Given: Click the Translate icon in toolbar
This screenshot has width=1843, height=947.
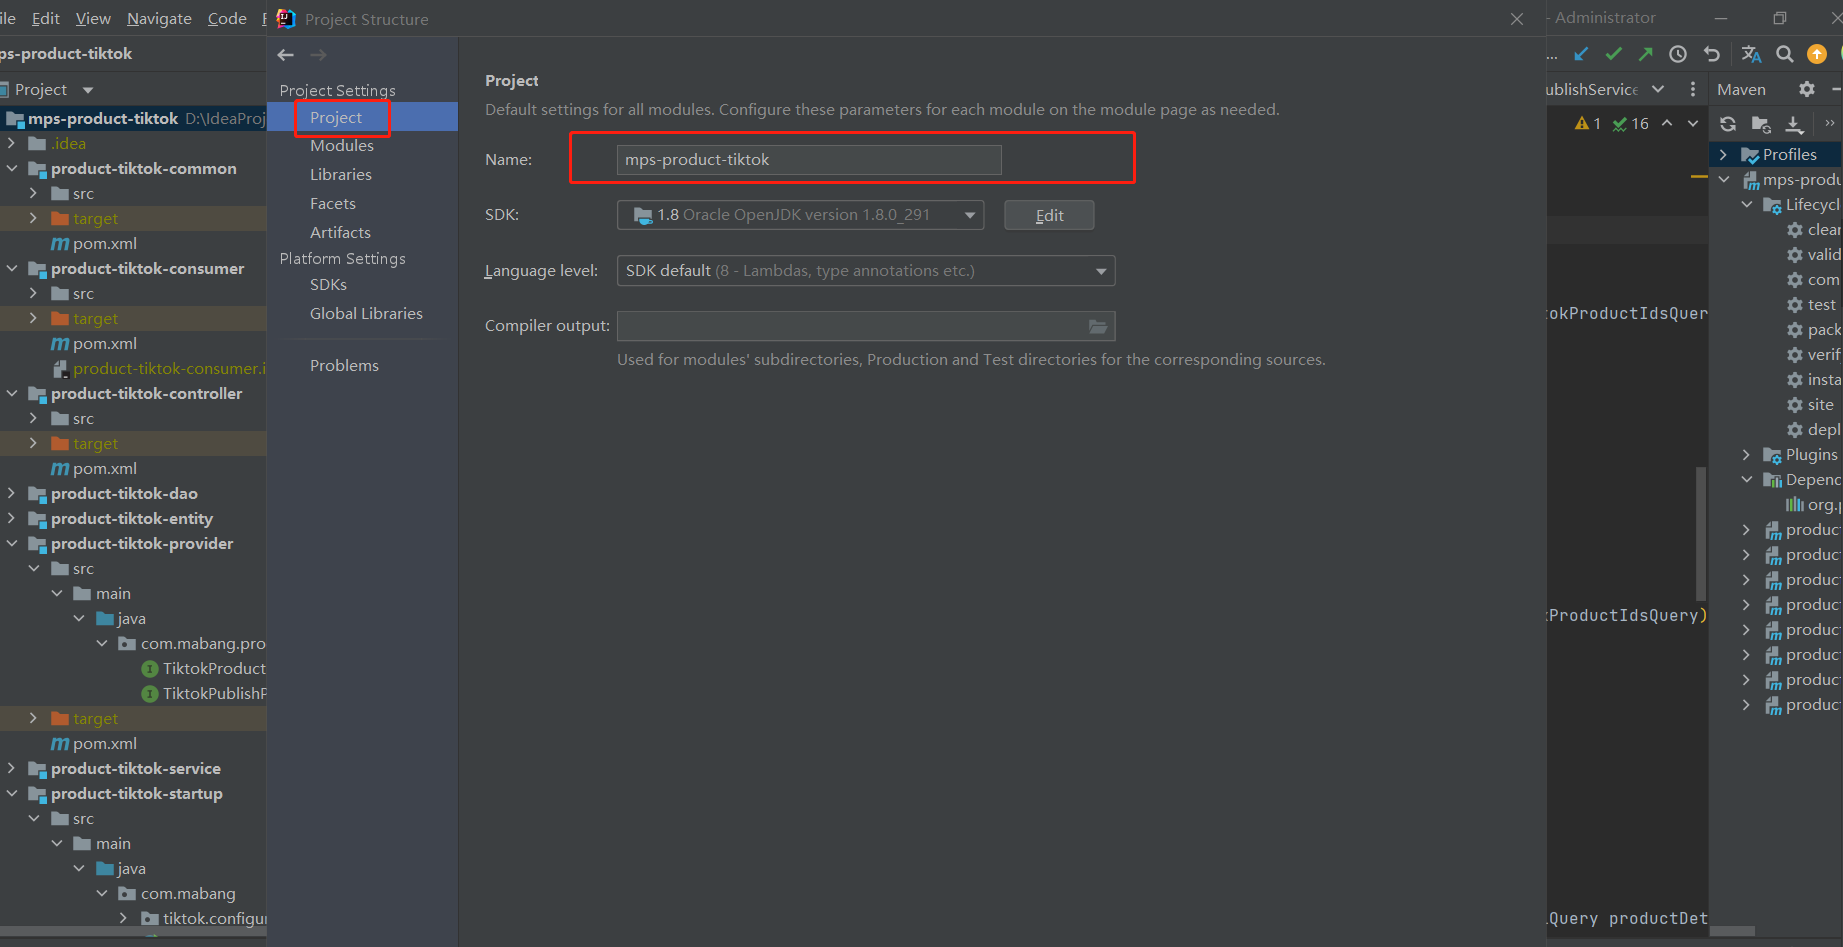Looking at the screenshot, I should click(x=1751, y=54).
